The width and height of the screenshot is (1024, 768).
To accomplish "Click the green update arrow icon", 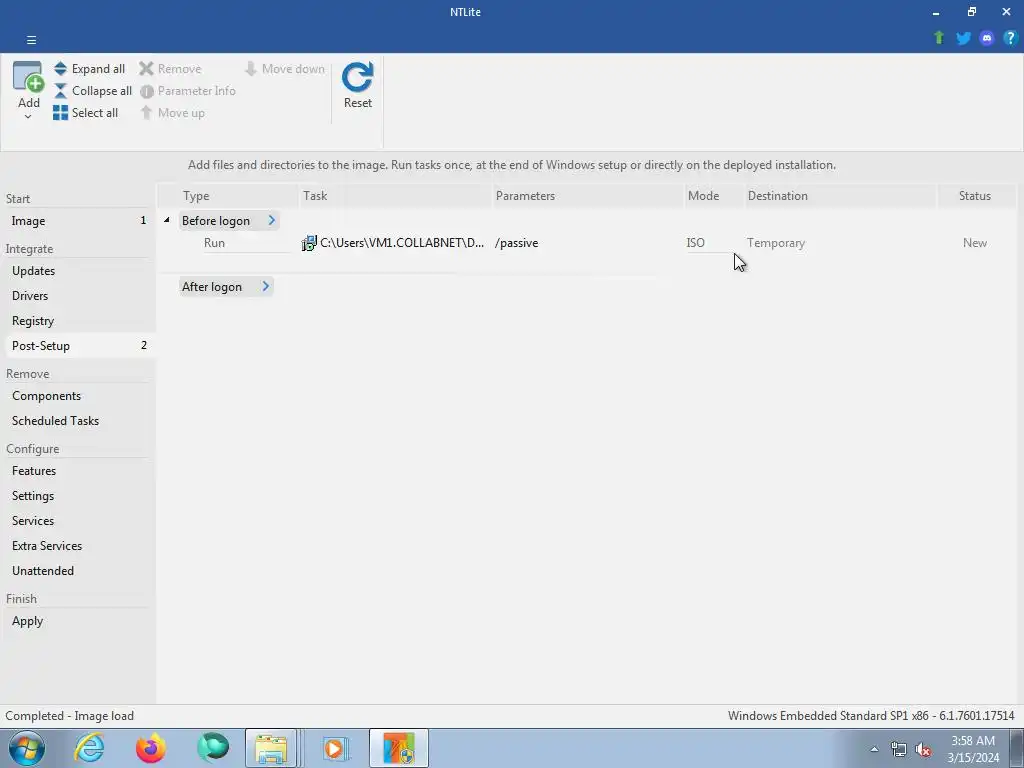I will click(x=938, y=38).
